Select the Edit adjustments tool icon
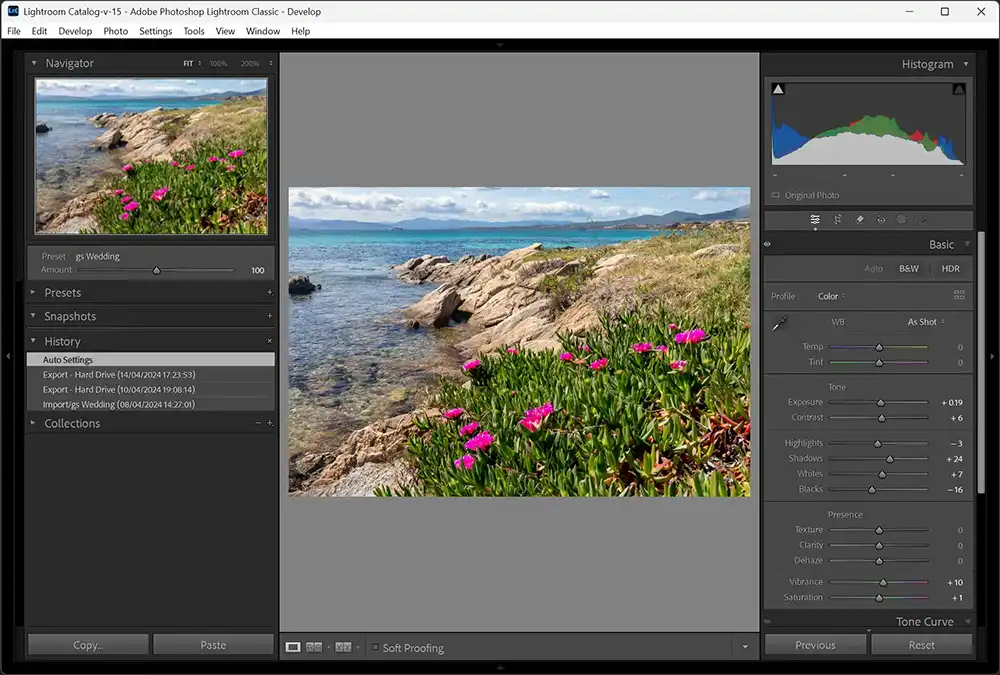This screenshot has height=675, width=1000. [x=815, y=219]
